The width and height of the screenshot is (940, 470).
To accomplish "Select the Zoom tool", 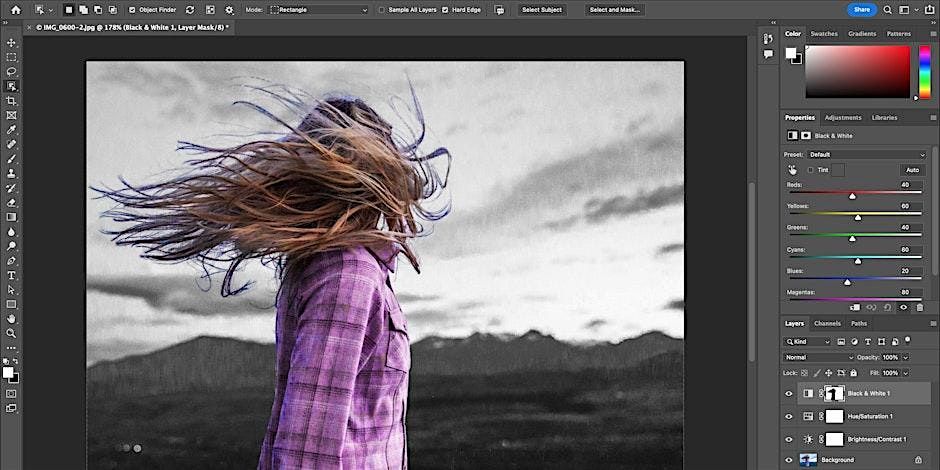I will [12, 333].
